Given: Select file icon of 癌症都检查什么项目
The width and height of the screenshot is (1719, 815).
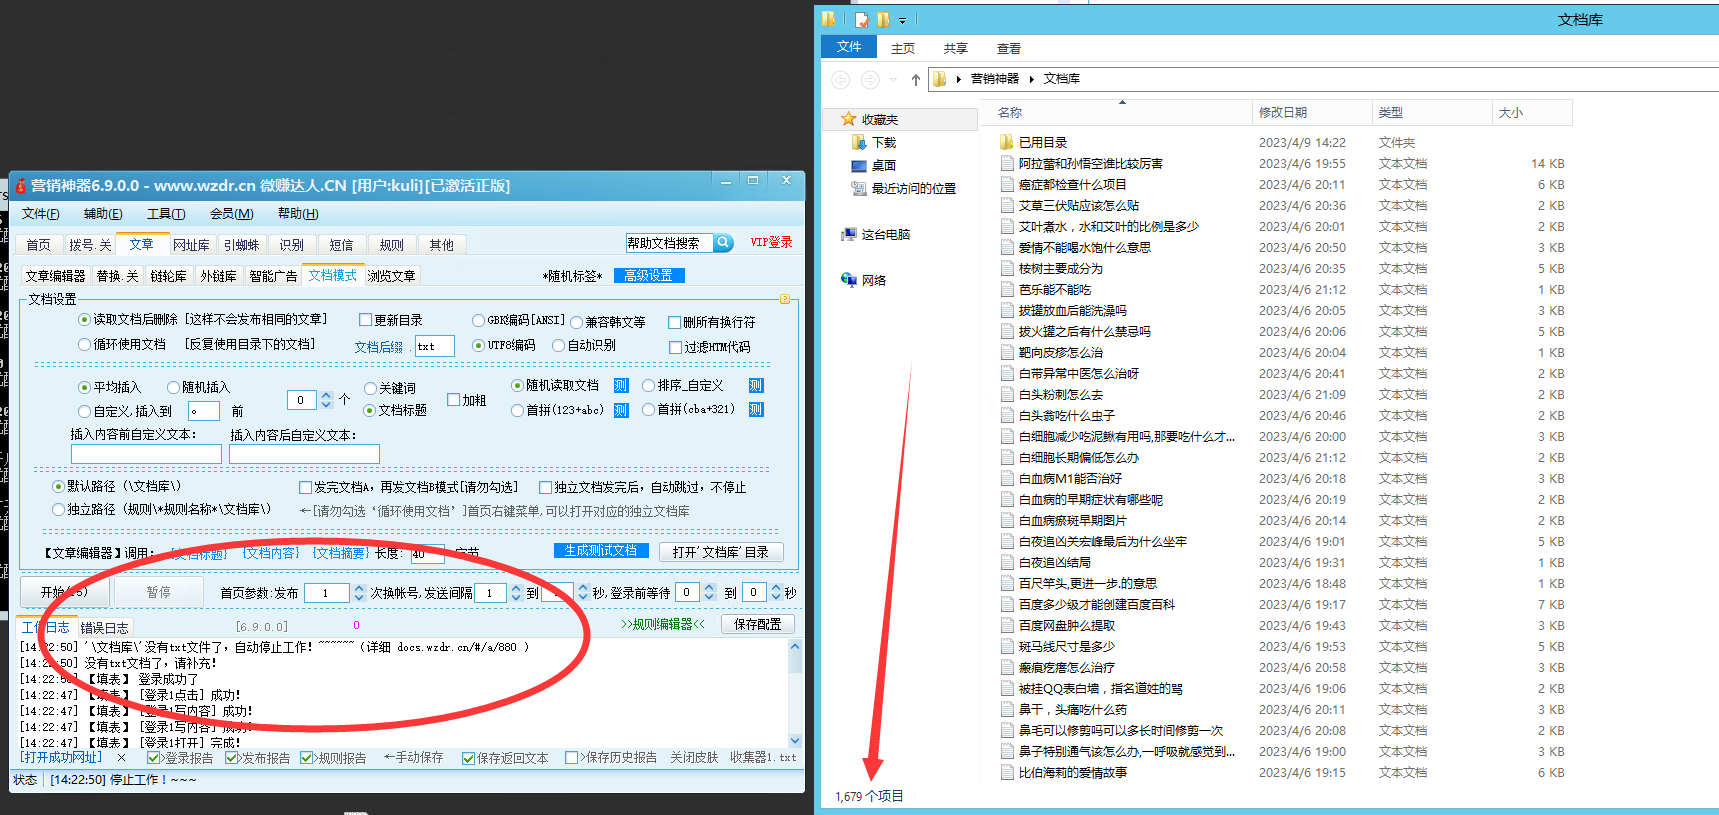Looking at the screenshot, I should [x=1008, y=184].
